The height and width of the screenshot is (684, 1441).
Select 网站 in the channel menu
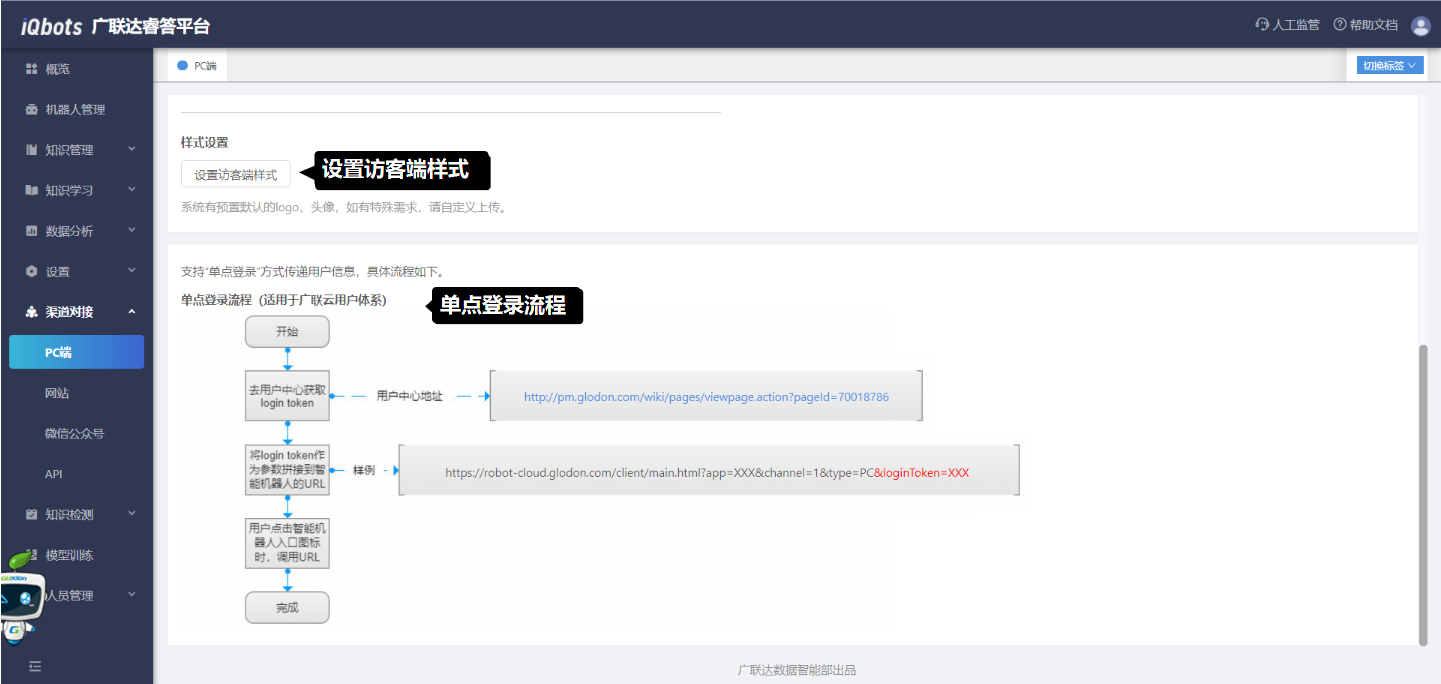click(57, 394)
